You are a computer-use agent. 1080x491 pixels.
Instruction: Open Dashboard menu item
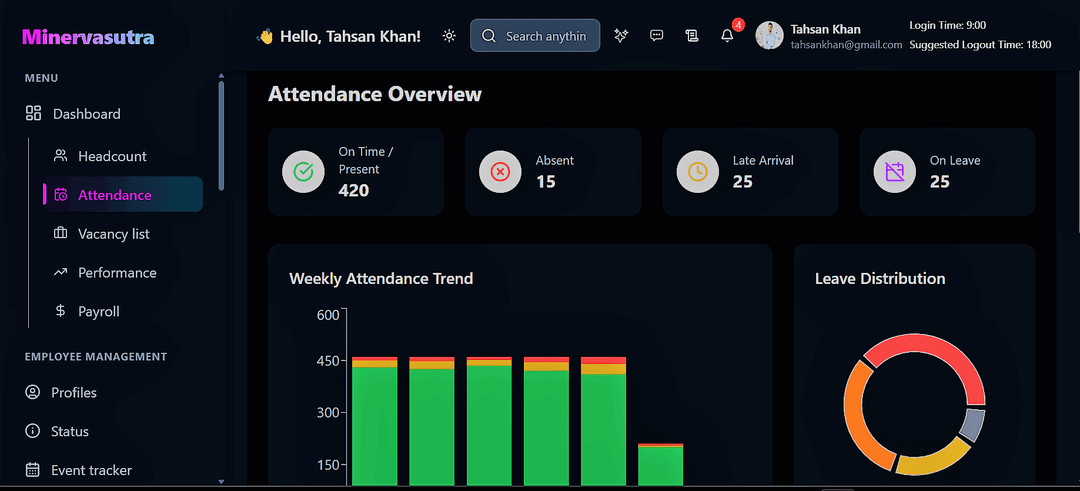tap(87, 114)
